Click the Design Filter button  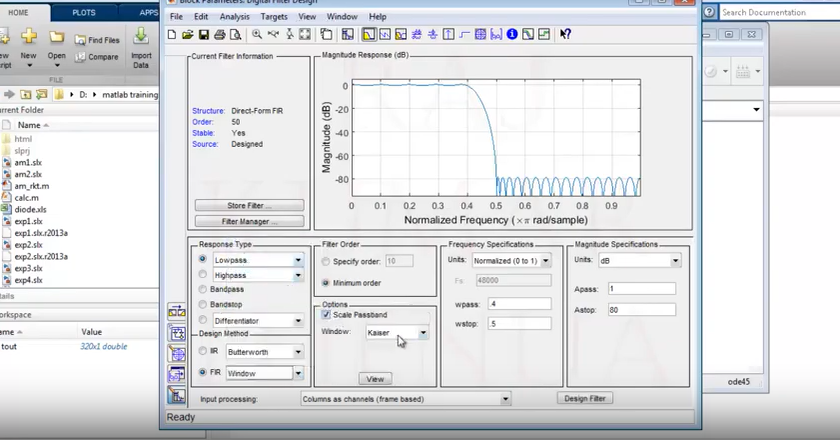pyautogui.click(x=585, y=398)
